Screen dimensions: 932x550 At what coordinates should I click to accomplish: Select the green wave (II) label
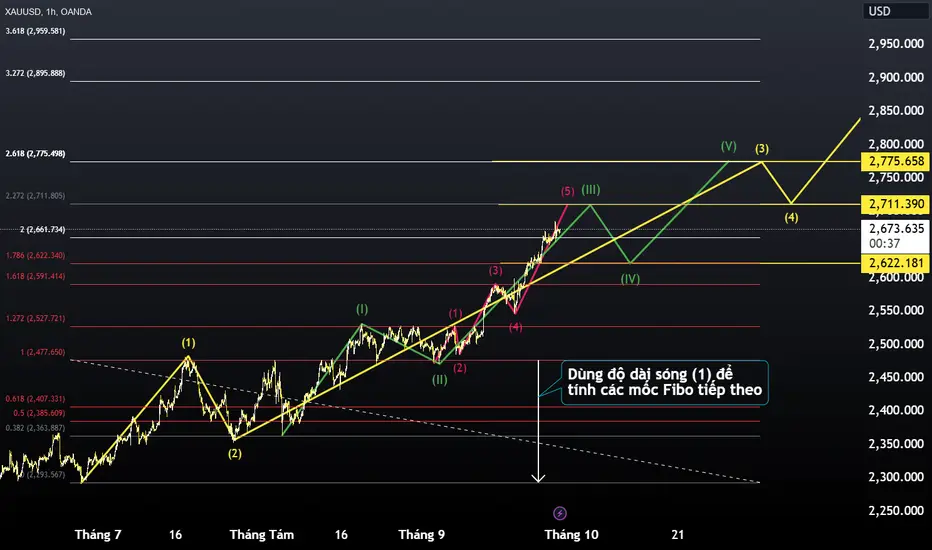tap(439, 380)
